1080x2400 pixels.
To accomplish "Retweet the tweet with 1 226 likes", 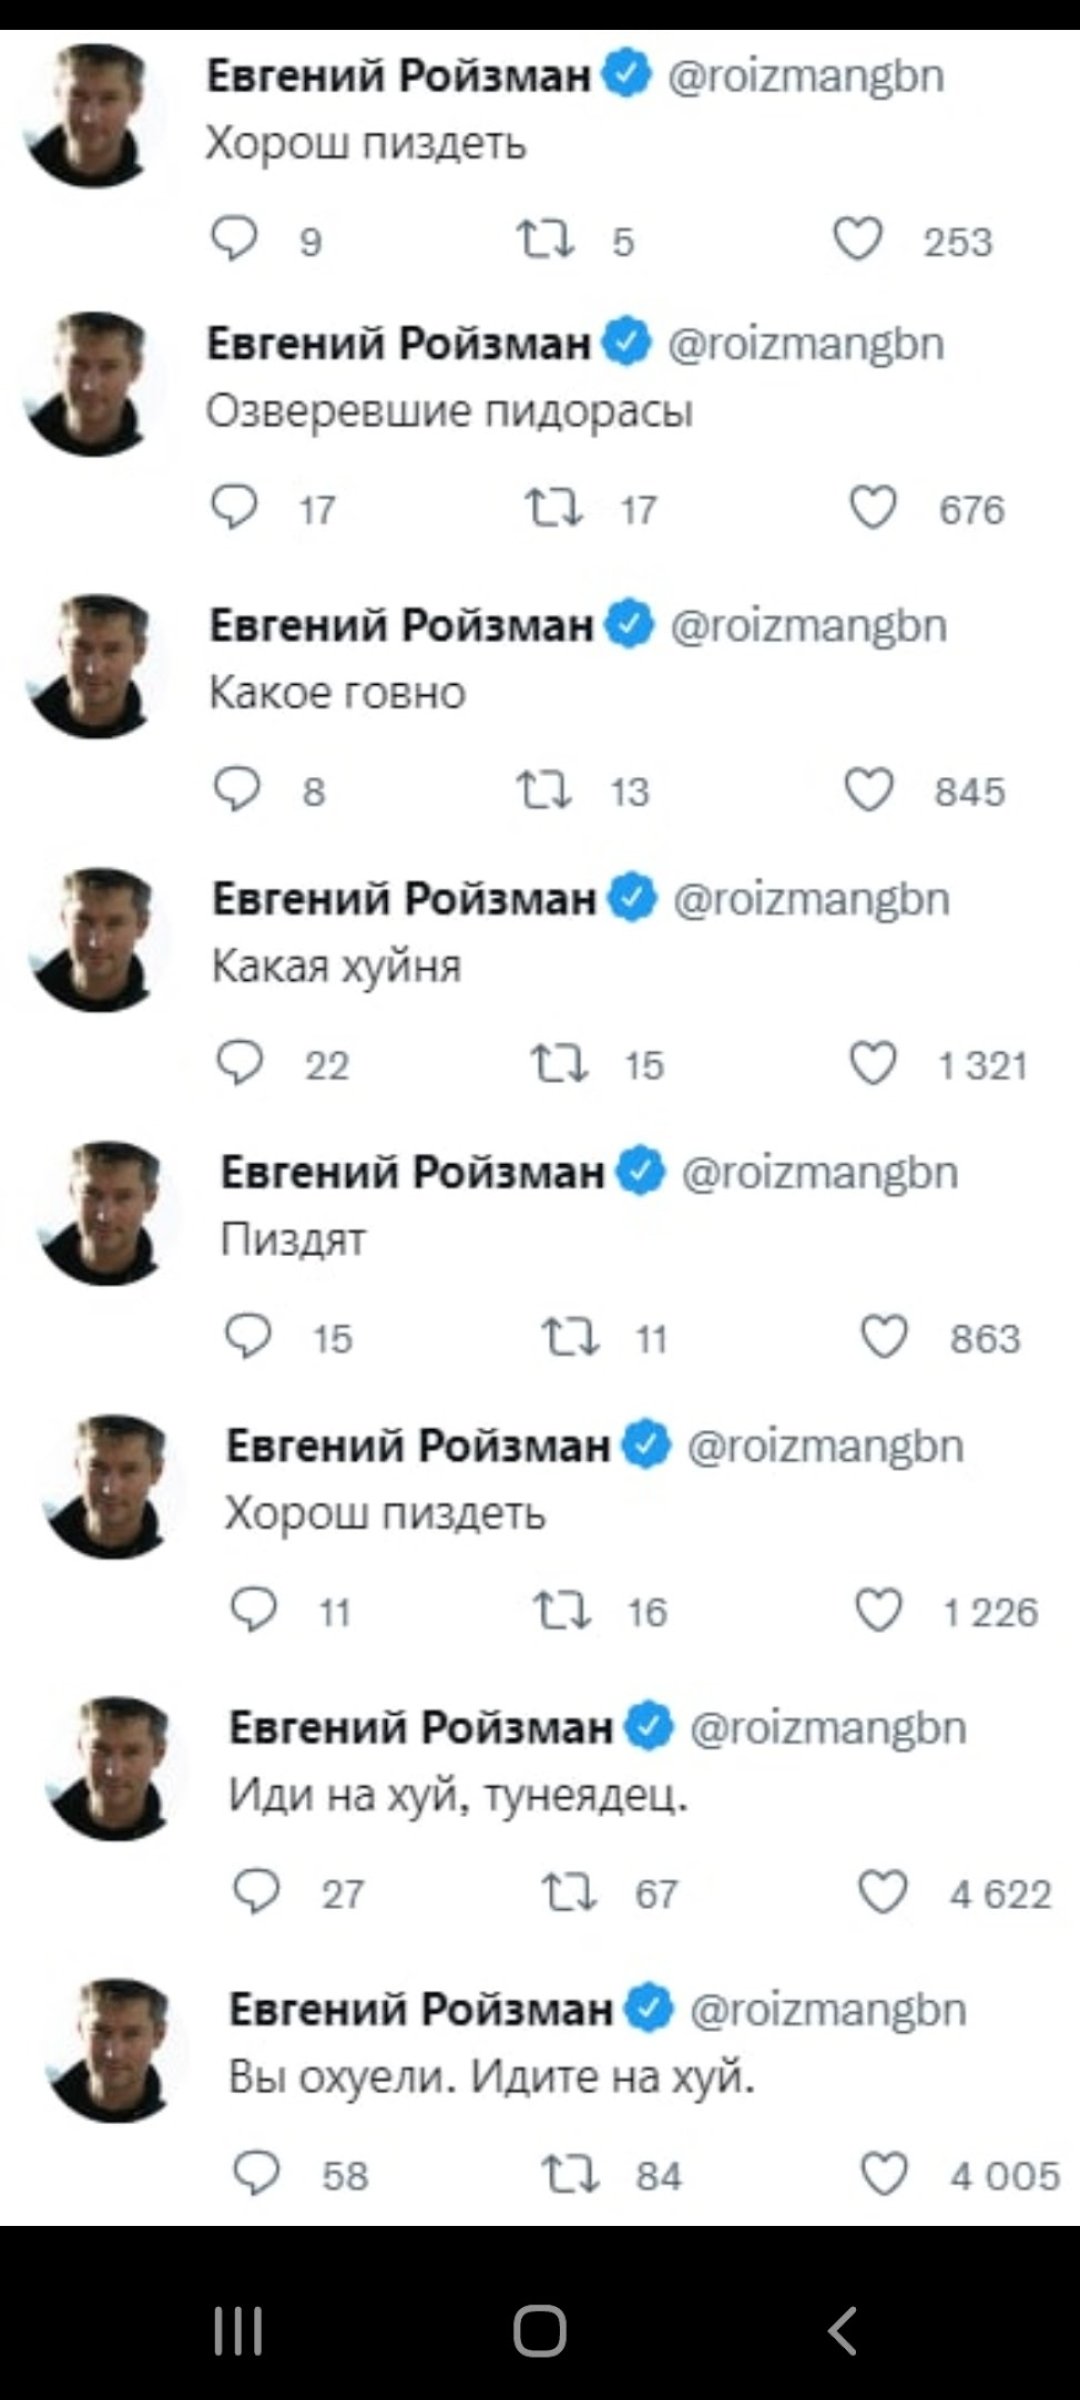I will tap(563, 1611).
